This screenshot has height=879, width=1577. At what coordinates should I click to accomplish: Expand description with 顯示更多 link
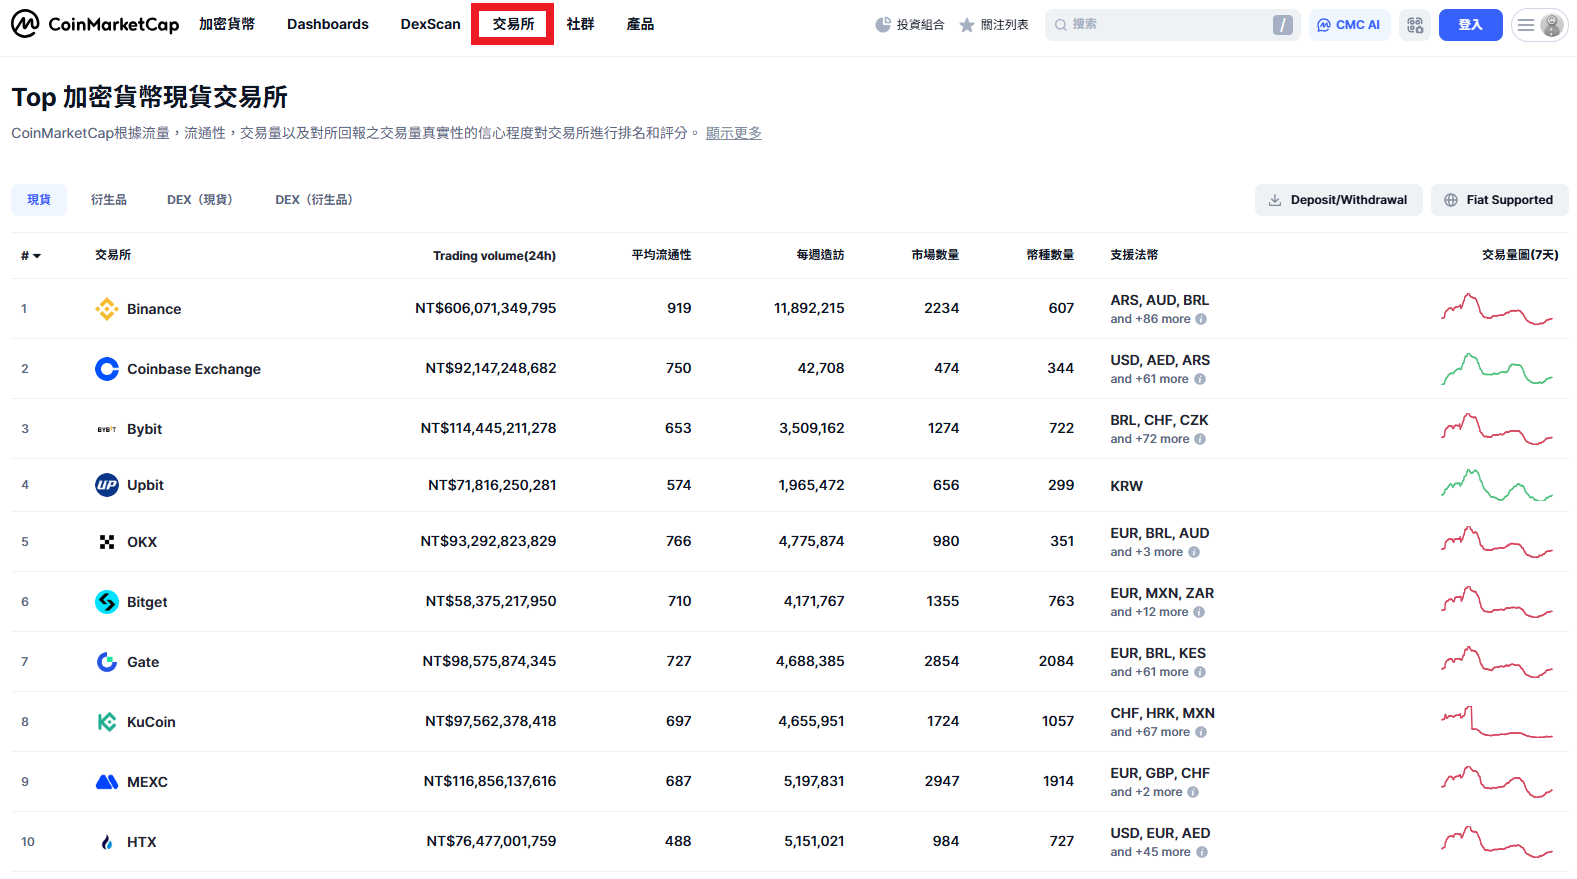(733, 133)
